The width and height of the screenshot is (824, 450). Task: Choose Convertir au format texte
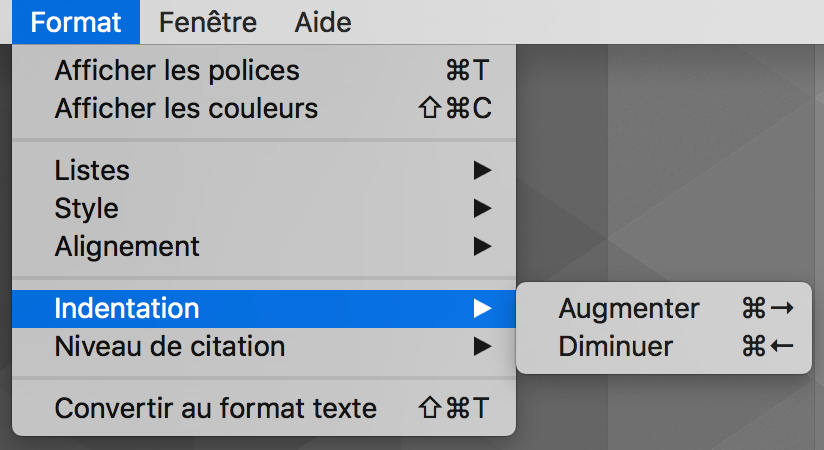[215, 408]
